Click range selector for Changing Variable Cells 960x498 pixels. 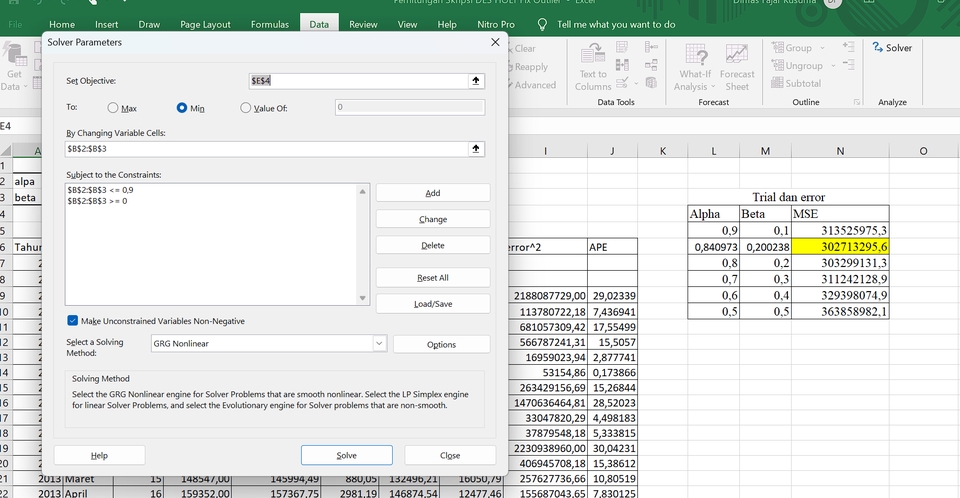point(476,149)
